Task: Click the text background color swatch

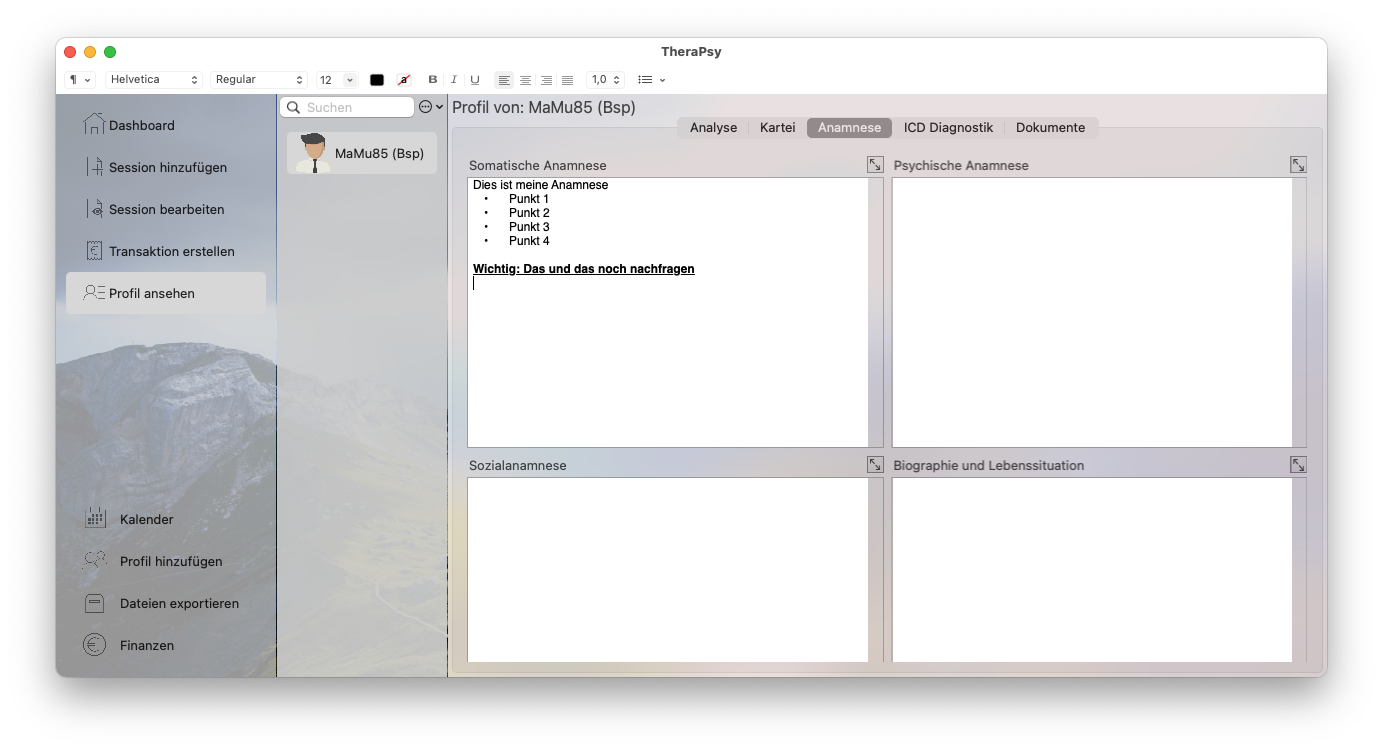Action: coord(404,80)
